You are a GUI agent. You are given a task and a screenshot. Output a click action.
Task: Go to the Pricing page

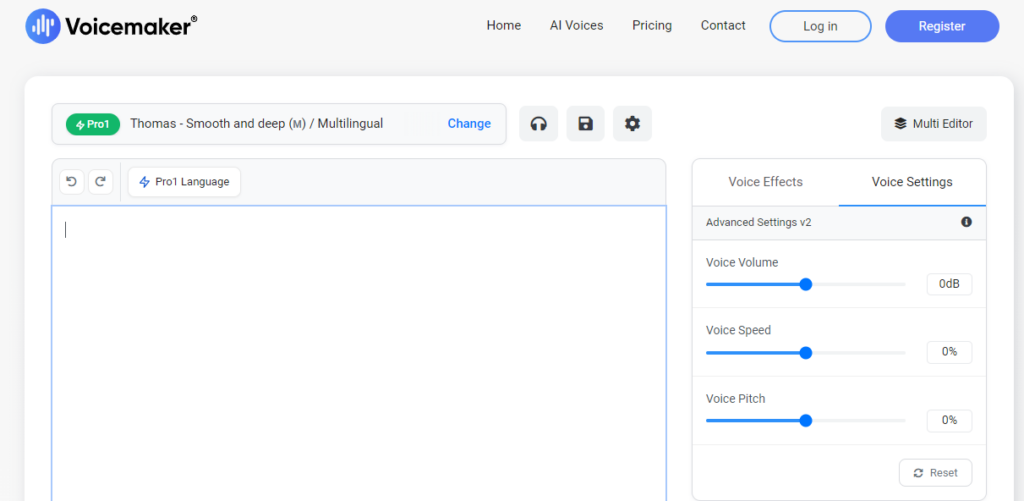(x=652, y=26)
